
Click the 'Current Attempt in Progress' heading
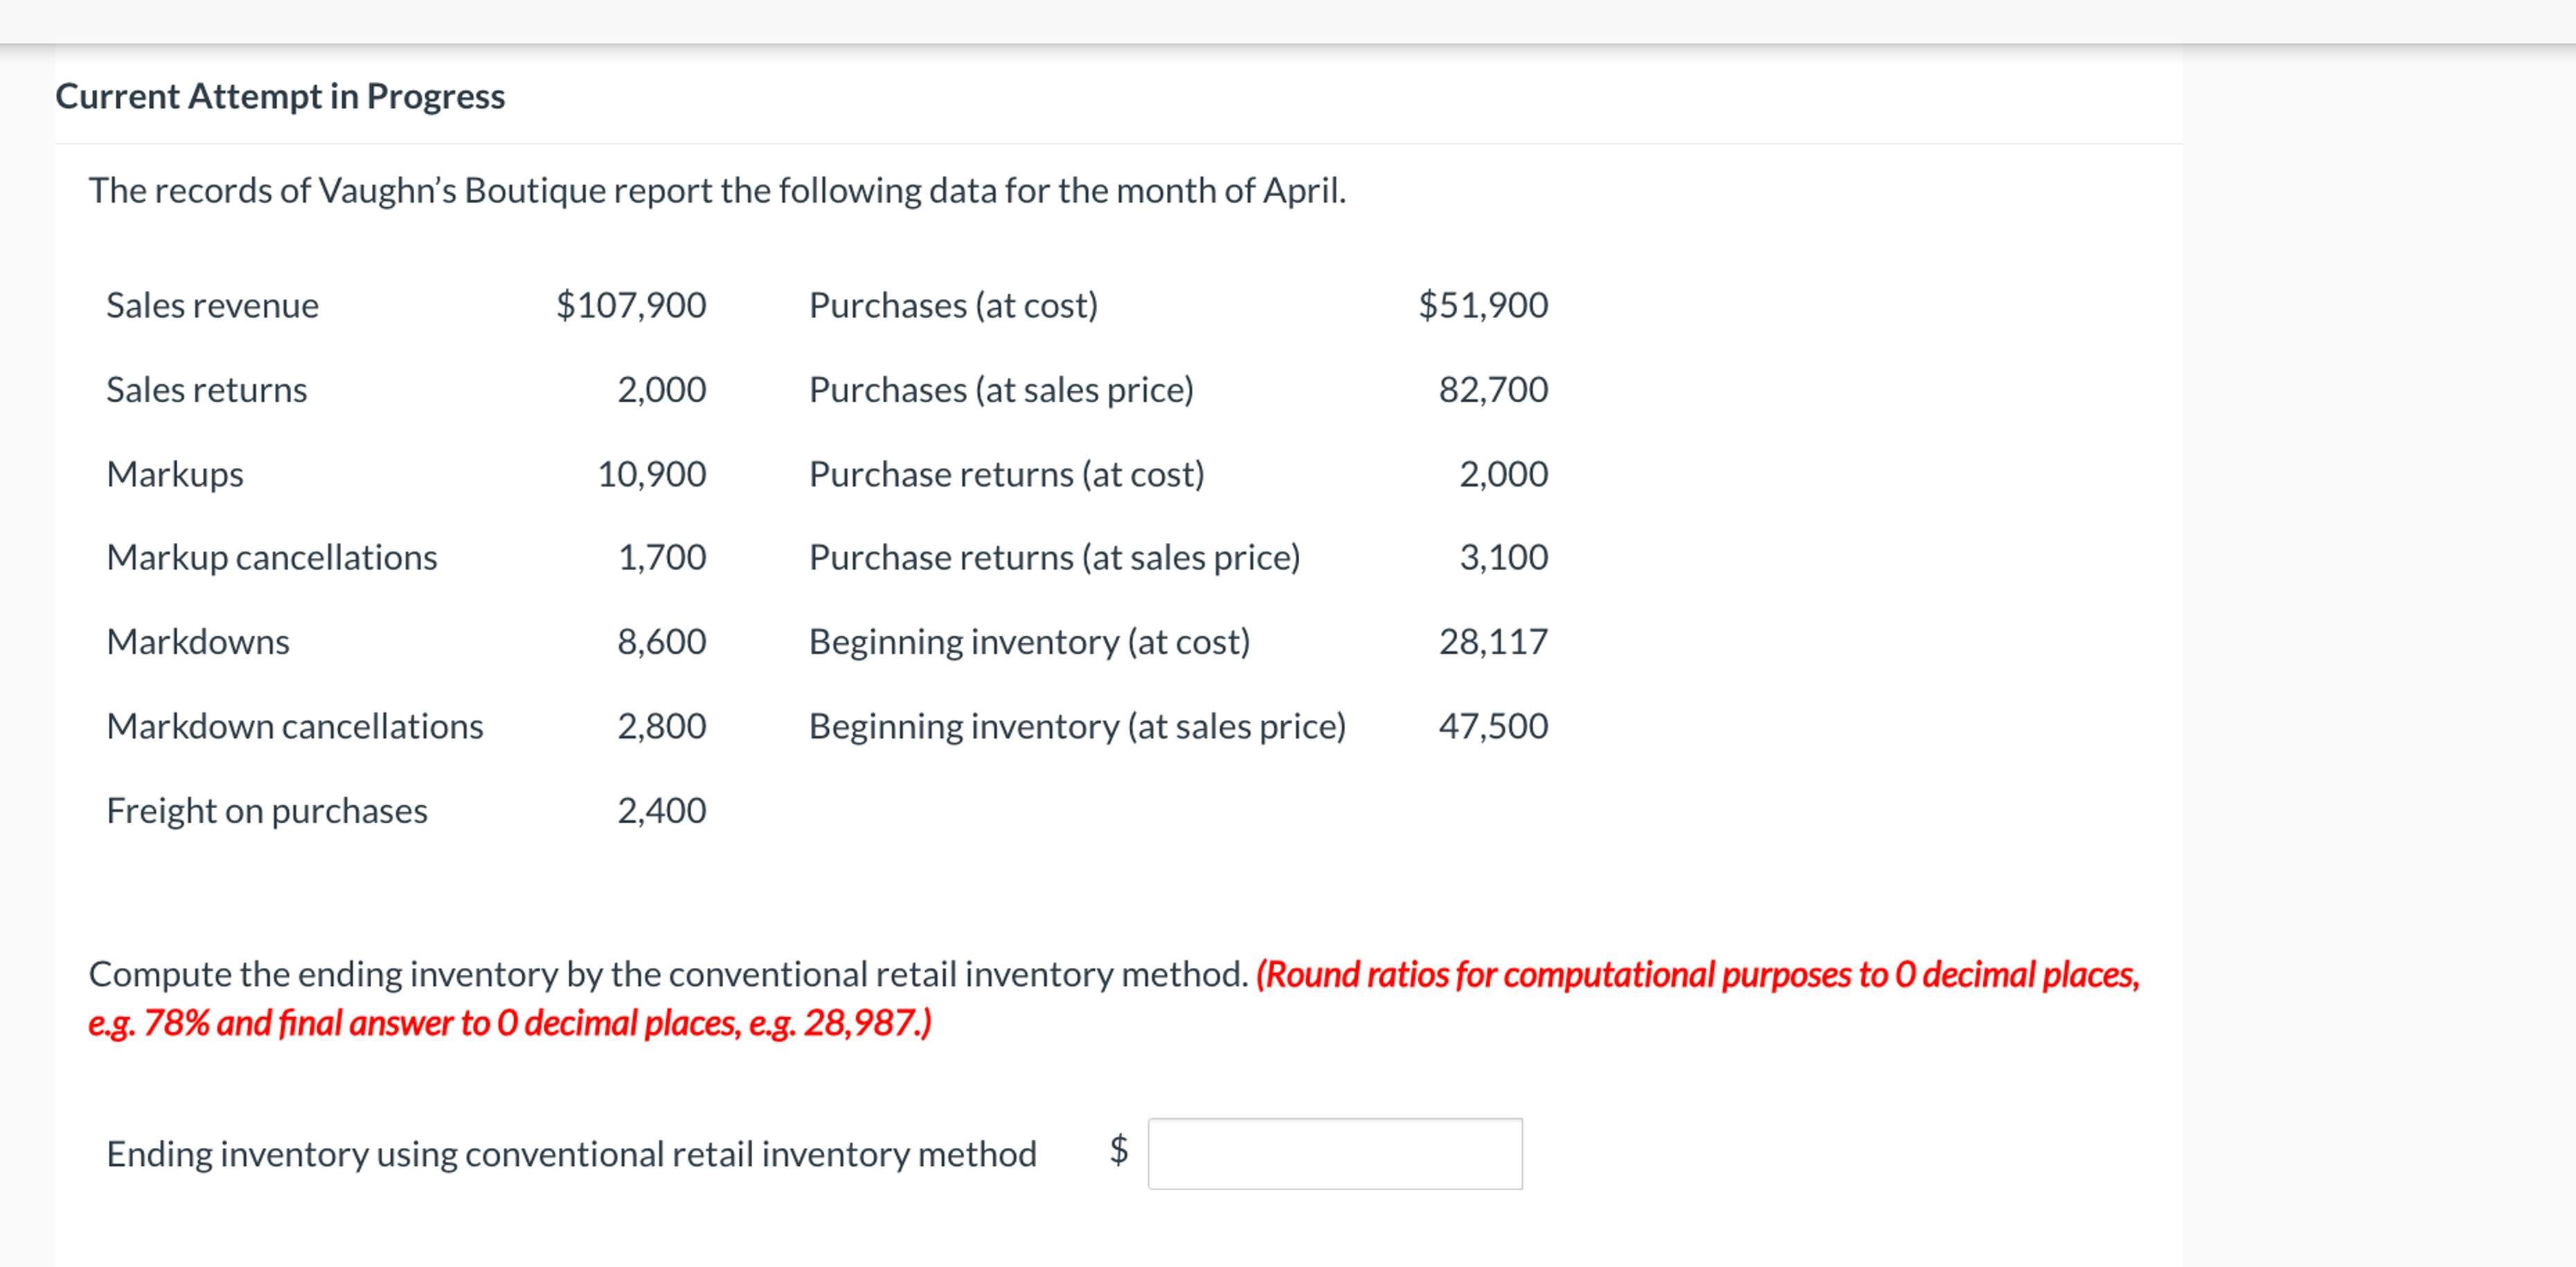[280, 96]
